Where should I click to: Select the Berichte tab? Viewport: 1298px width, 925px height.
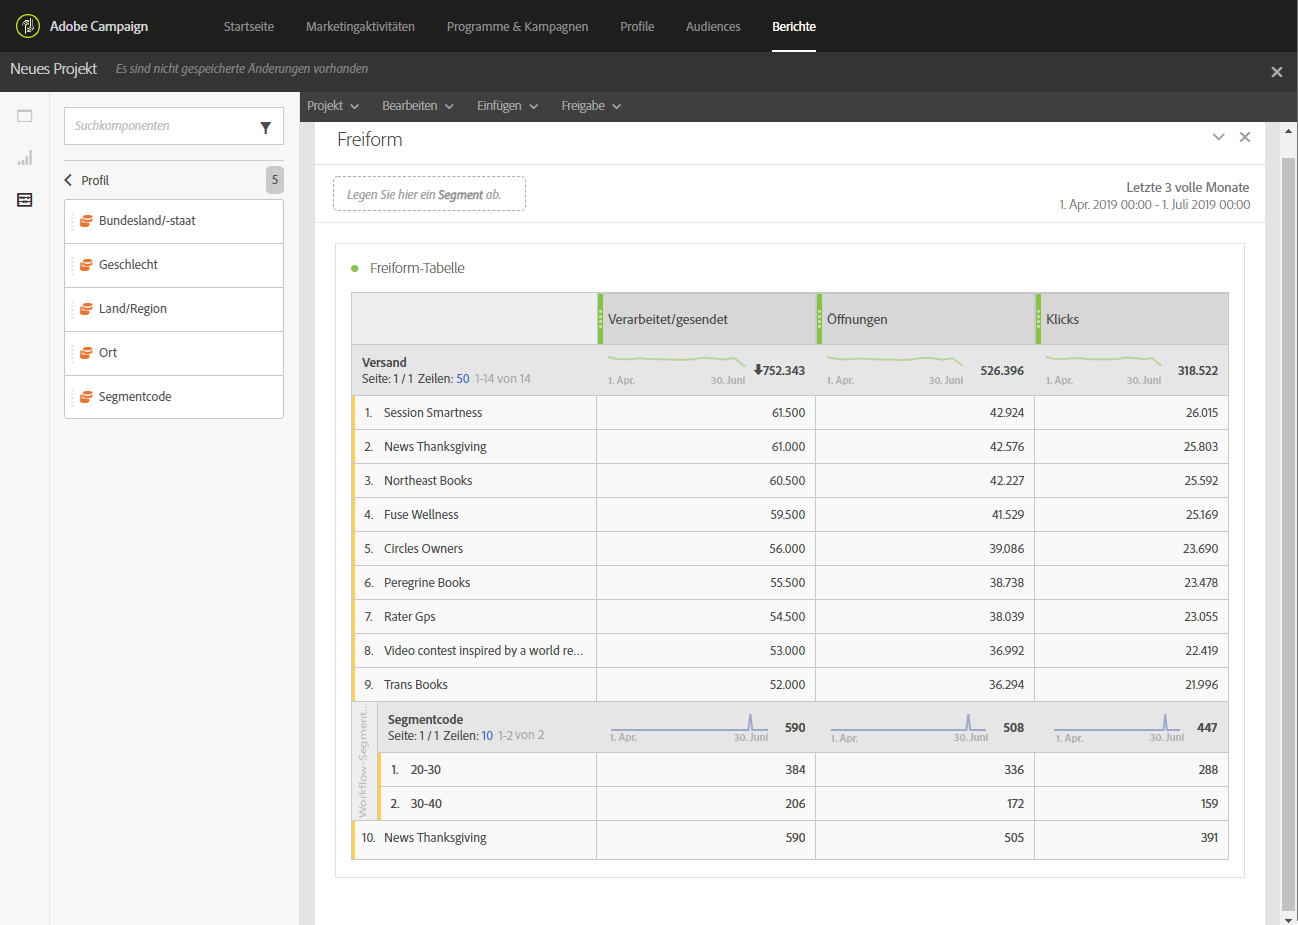tap(794, 26)
